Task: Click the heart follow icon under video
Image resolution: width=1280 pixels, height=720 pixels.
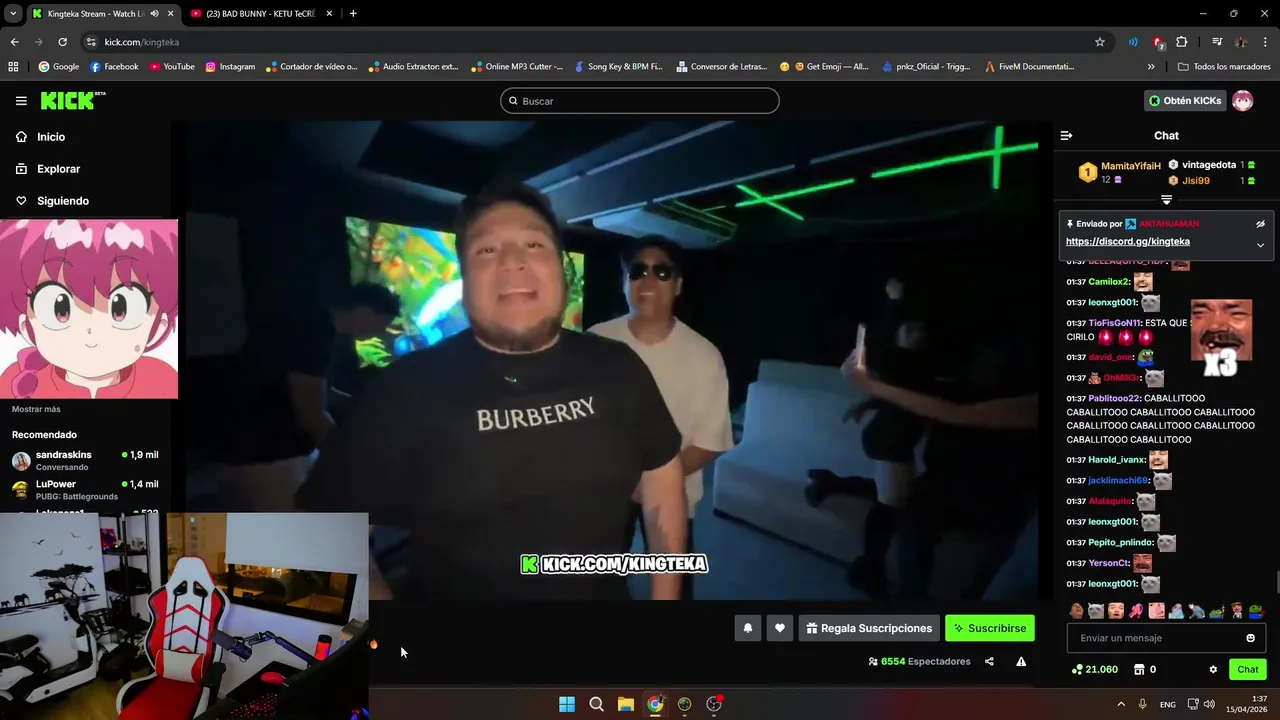Action: 780,628
